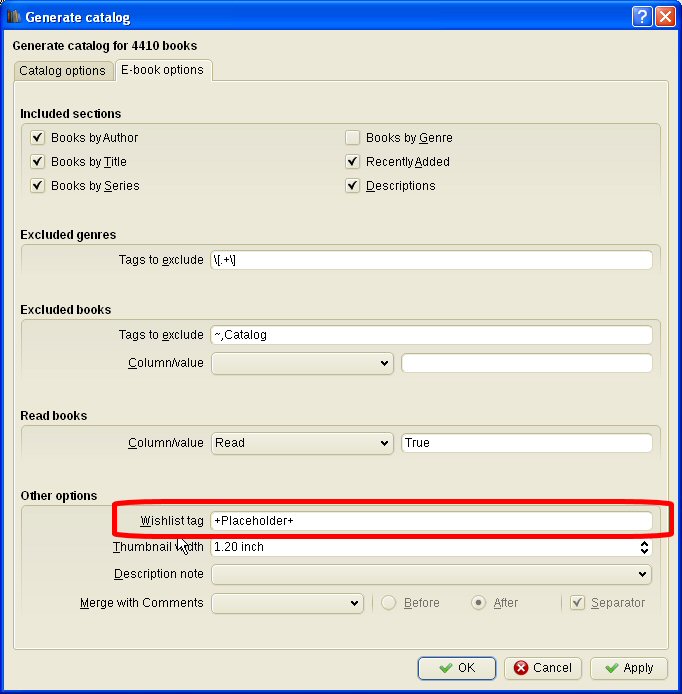Toggle the Separator checkbox
The image size is (682, 694).
click(x=577, y=602)
